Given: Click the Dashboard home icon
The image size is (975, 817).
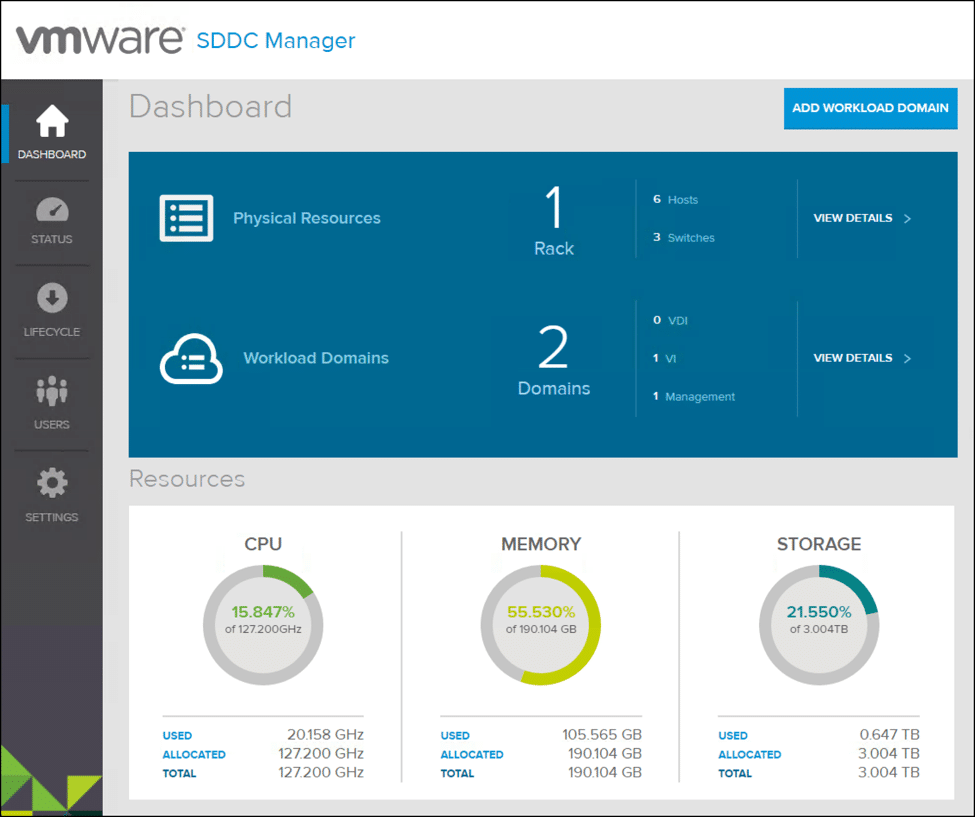Looking at the screenshot, I should 52,122.
